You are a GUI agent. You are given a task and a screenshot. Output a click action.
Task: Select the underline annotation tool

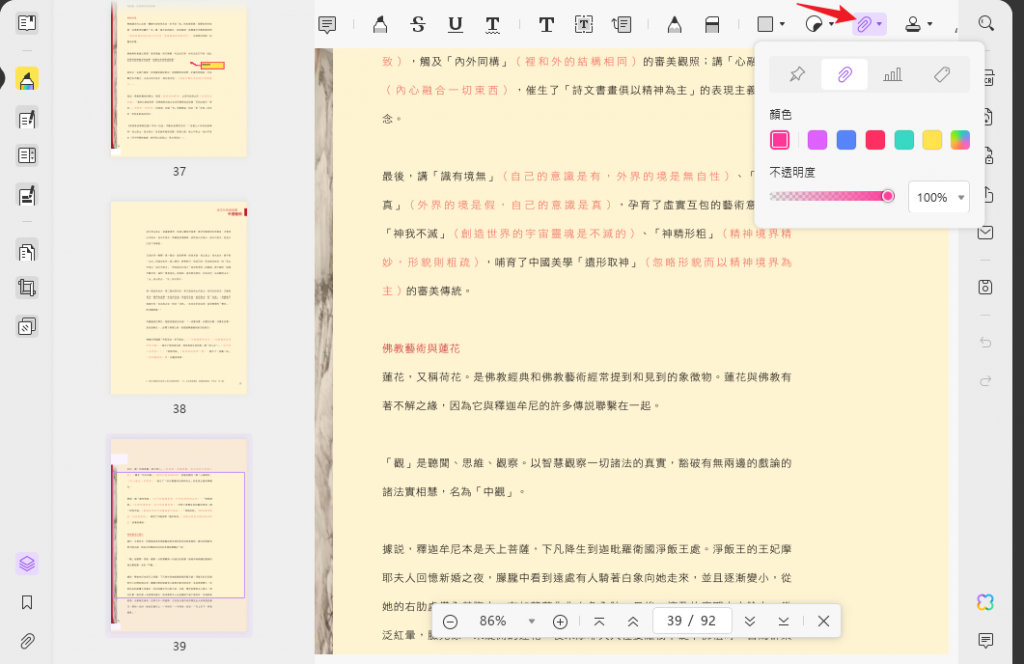point(455,24)
